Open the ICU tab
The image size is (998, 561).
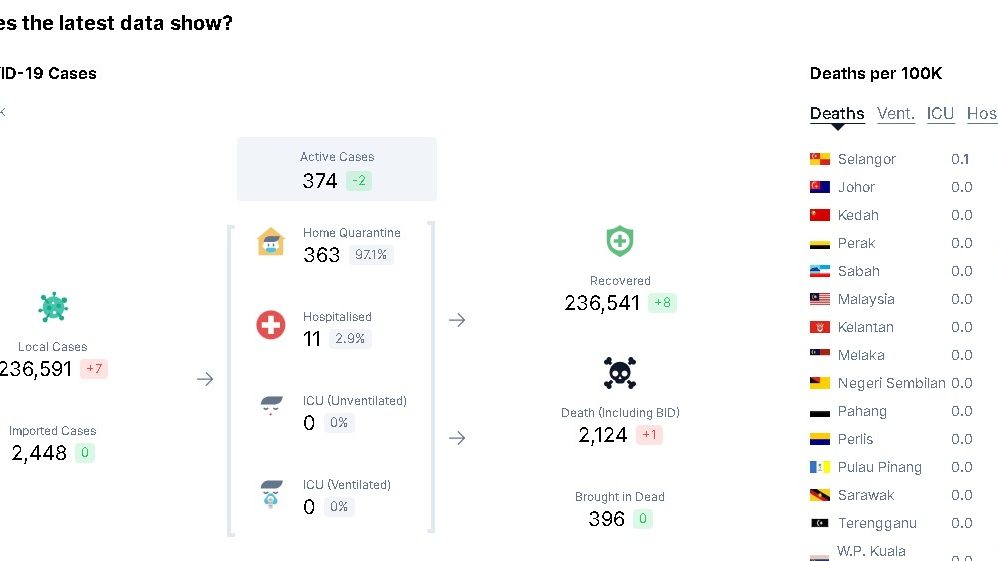click(x=940, y=114)
